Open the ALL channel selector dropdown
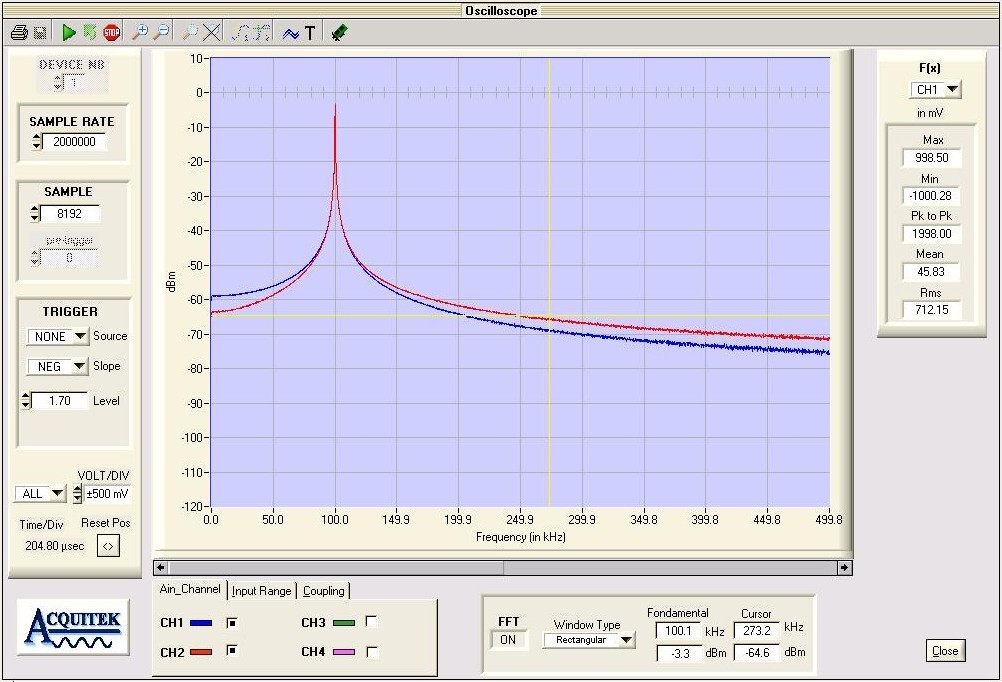 tap(40, 493)
